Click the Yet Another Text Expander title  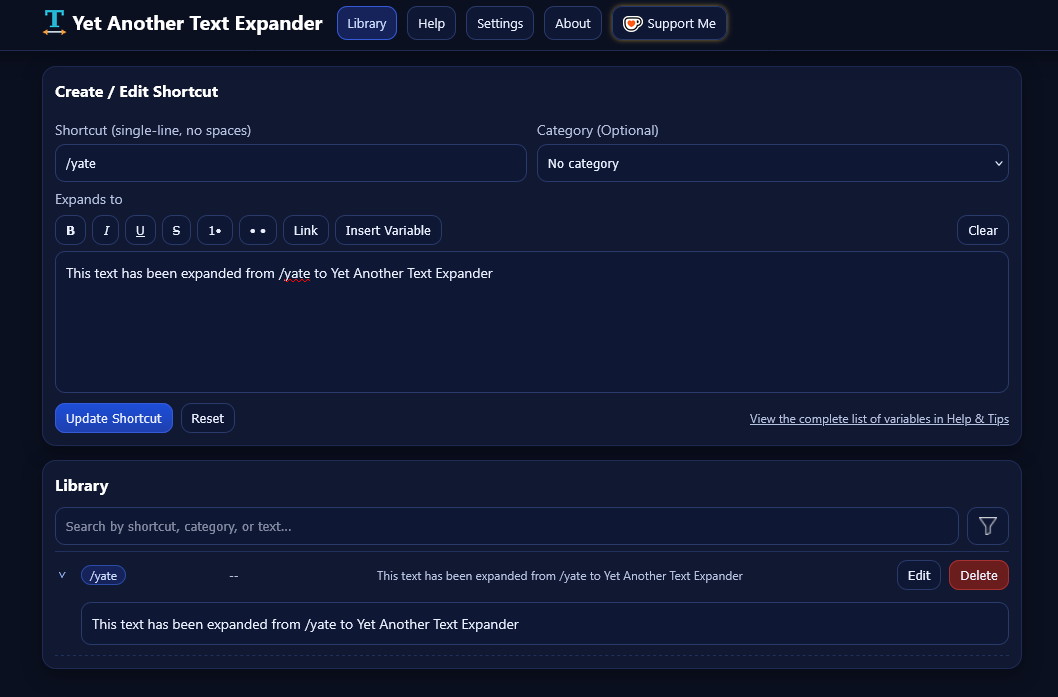(x=197, y=23)
